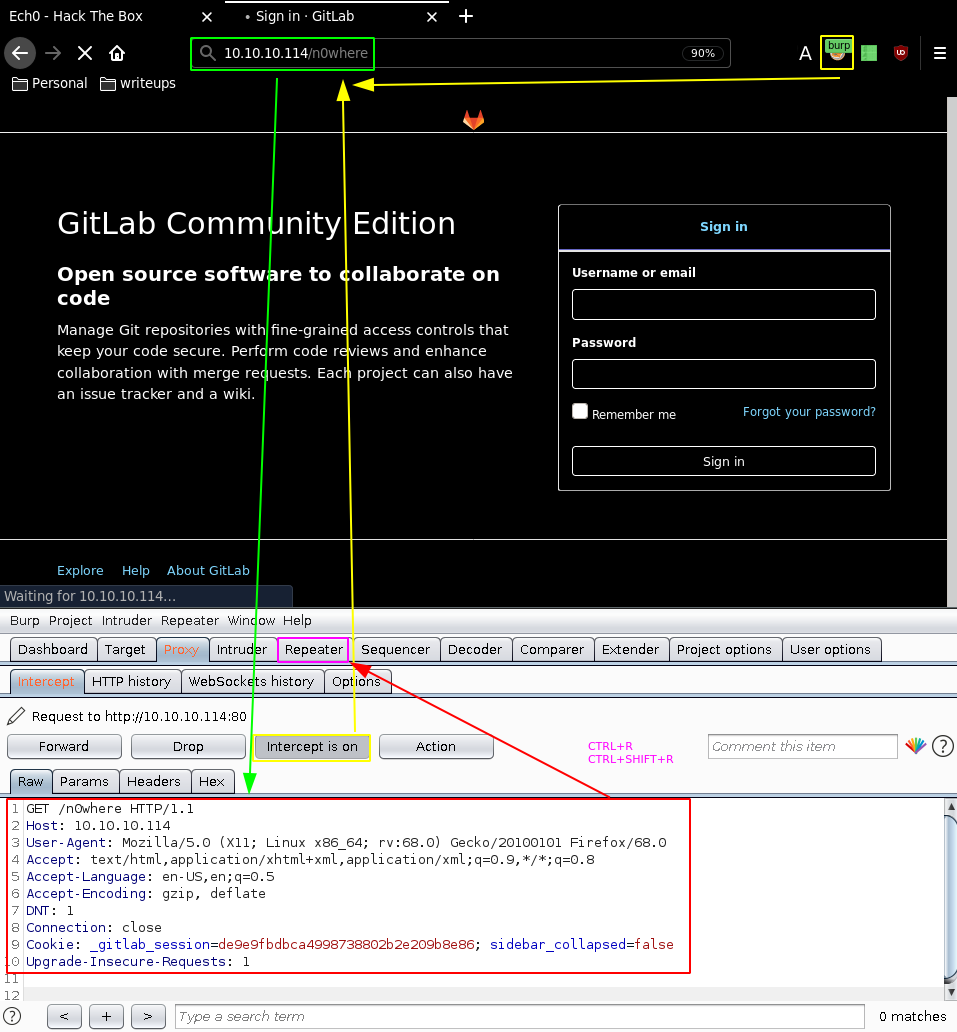Select the Proxy tab

(x=181, y=650)
